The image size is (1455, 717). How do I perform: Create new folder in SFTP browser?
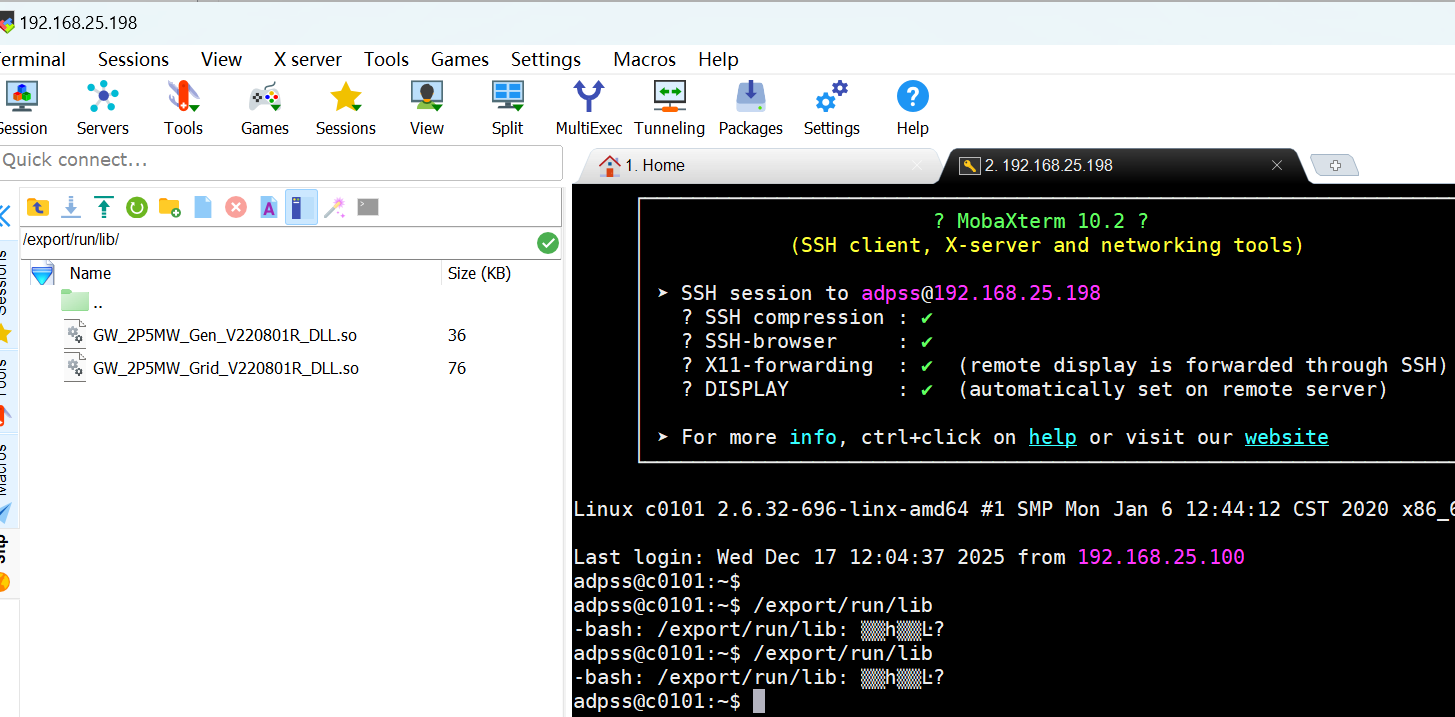coord(170,207)
